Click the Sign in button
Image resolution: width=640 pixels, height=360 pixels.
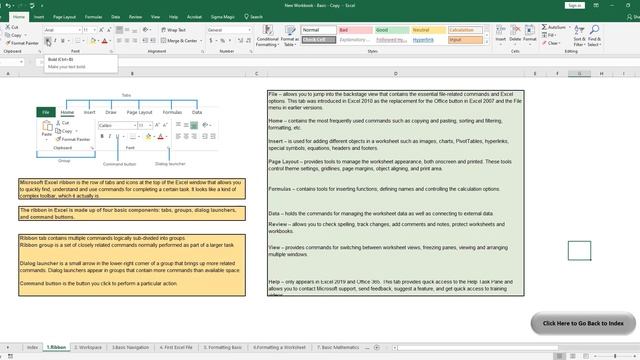pyautogui.click(x=574, y=6)
